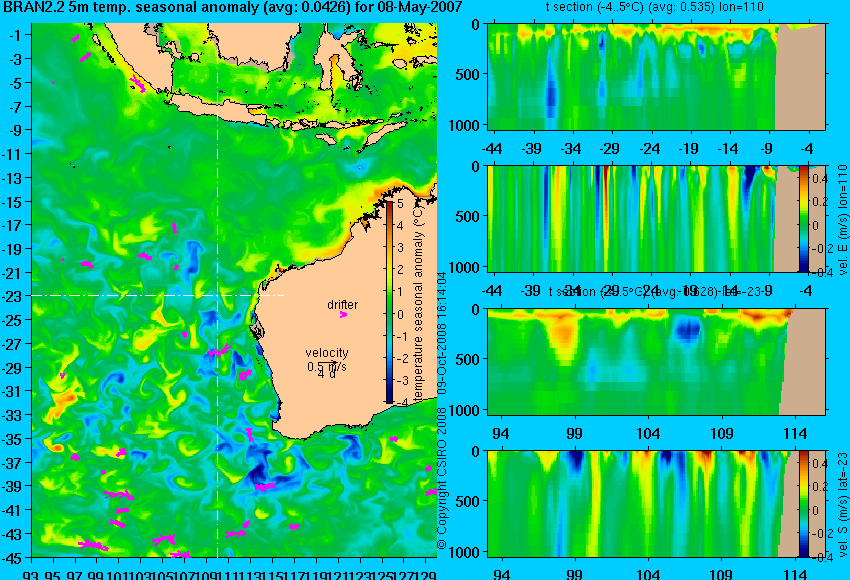Click the 'vel. E (m/s) lon=110' axis label

(843, 220)
